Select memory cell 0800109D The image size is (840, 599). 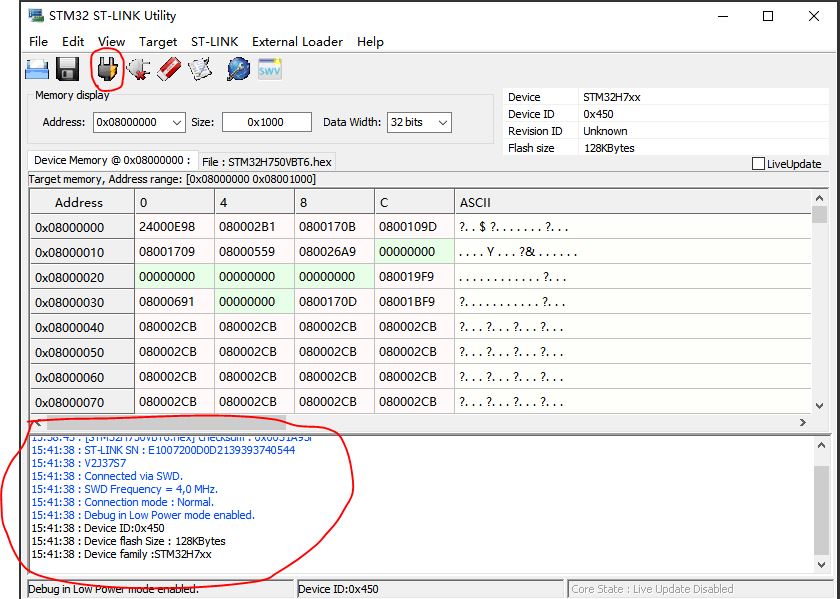click(x=414, y=227)
